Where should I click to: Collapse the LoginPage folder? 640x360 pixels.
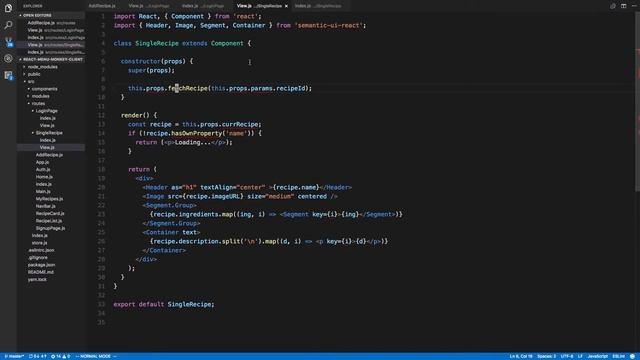point(46,111)
